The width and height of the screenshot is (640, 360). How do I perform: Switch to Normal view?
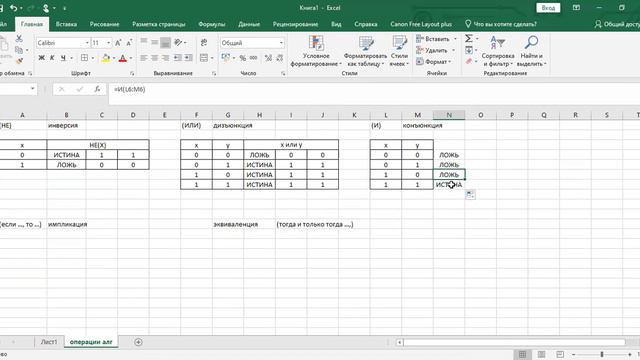(522, 354)
